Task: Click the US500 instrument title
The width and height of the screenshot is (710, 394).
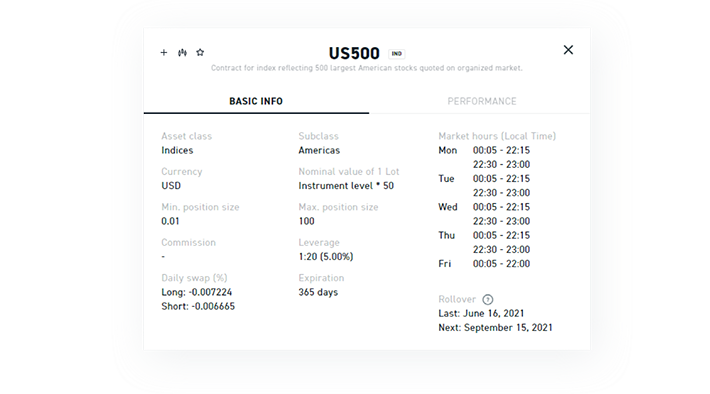Action: point(354,53)
